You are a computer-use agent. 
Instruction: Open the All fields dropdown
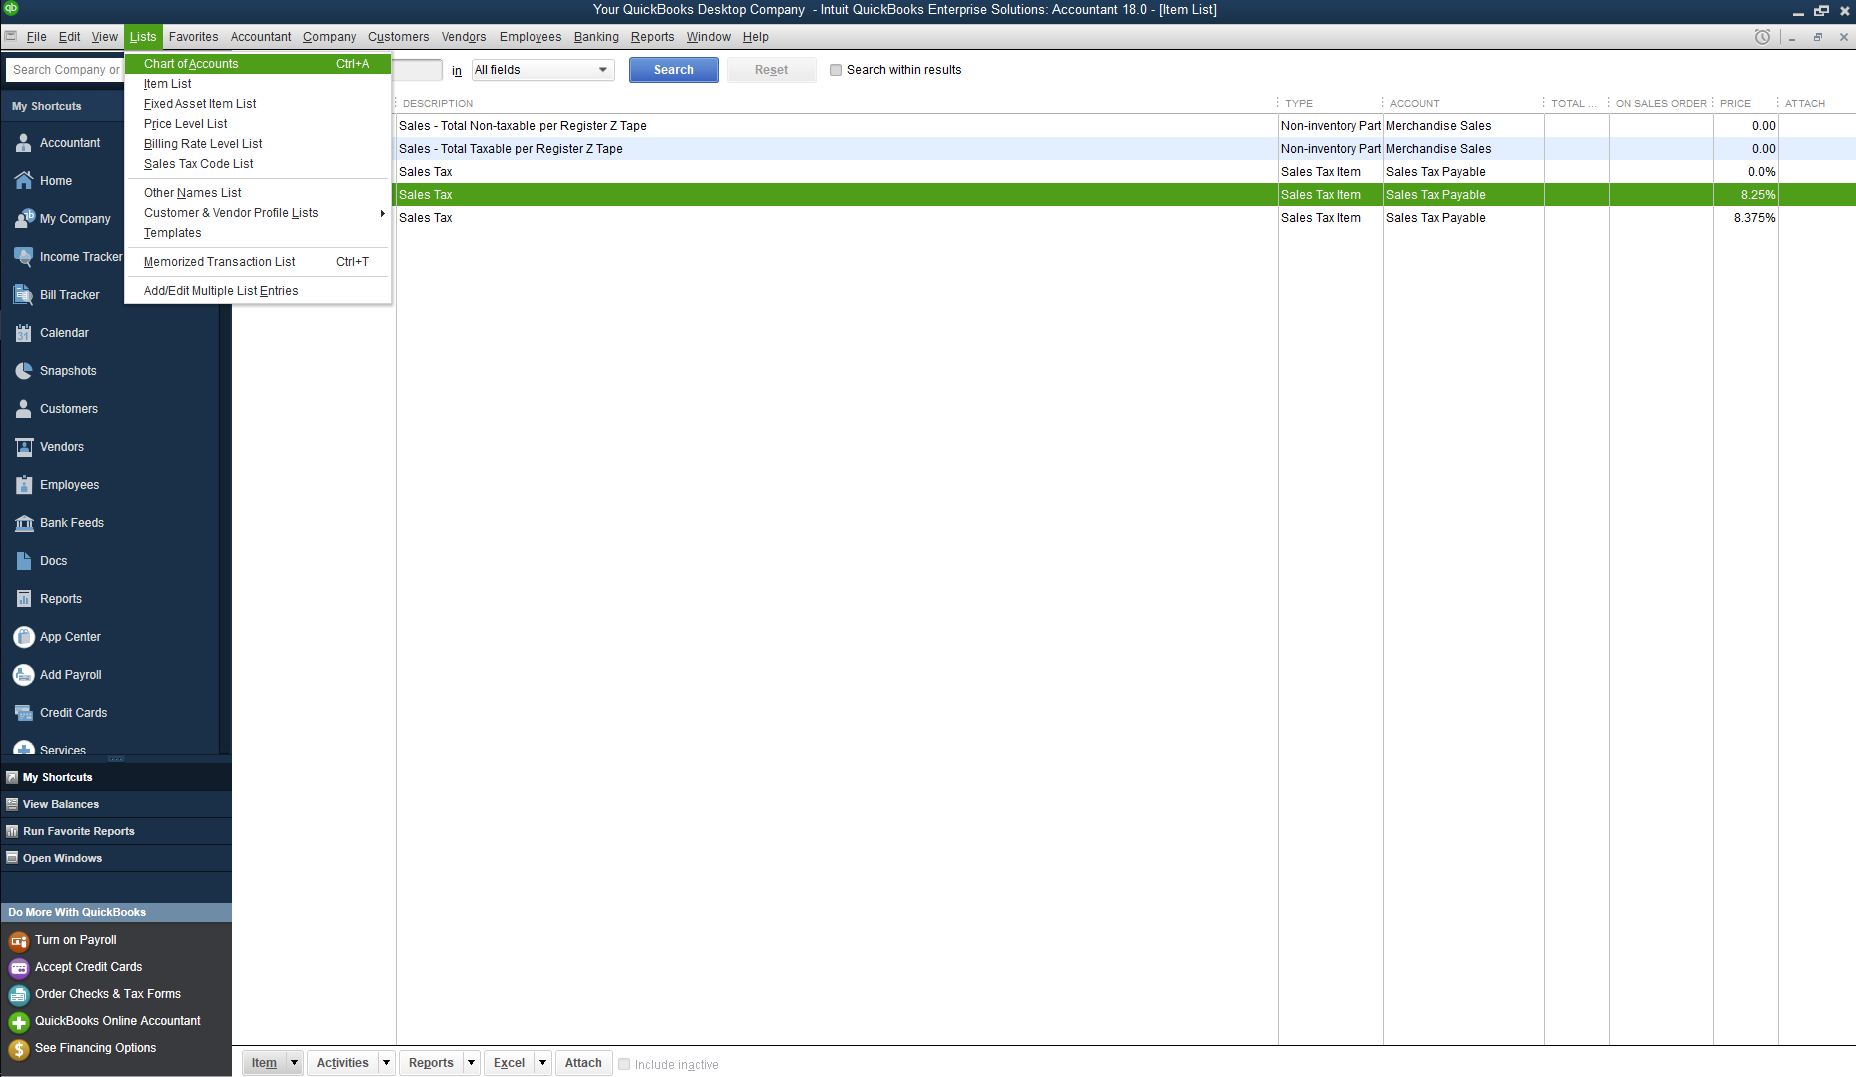pyautogui.click(x=542, y=70)
